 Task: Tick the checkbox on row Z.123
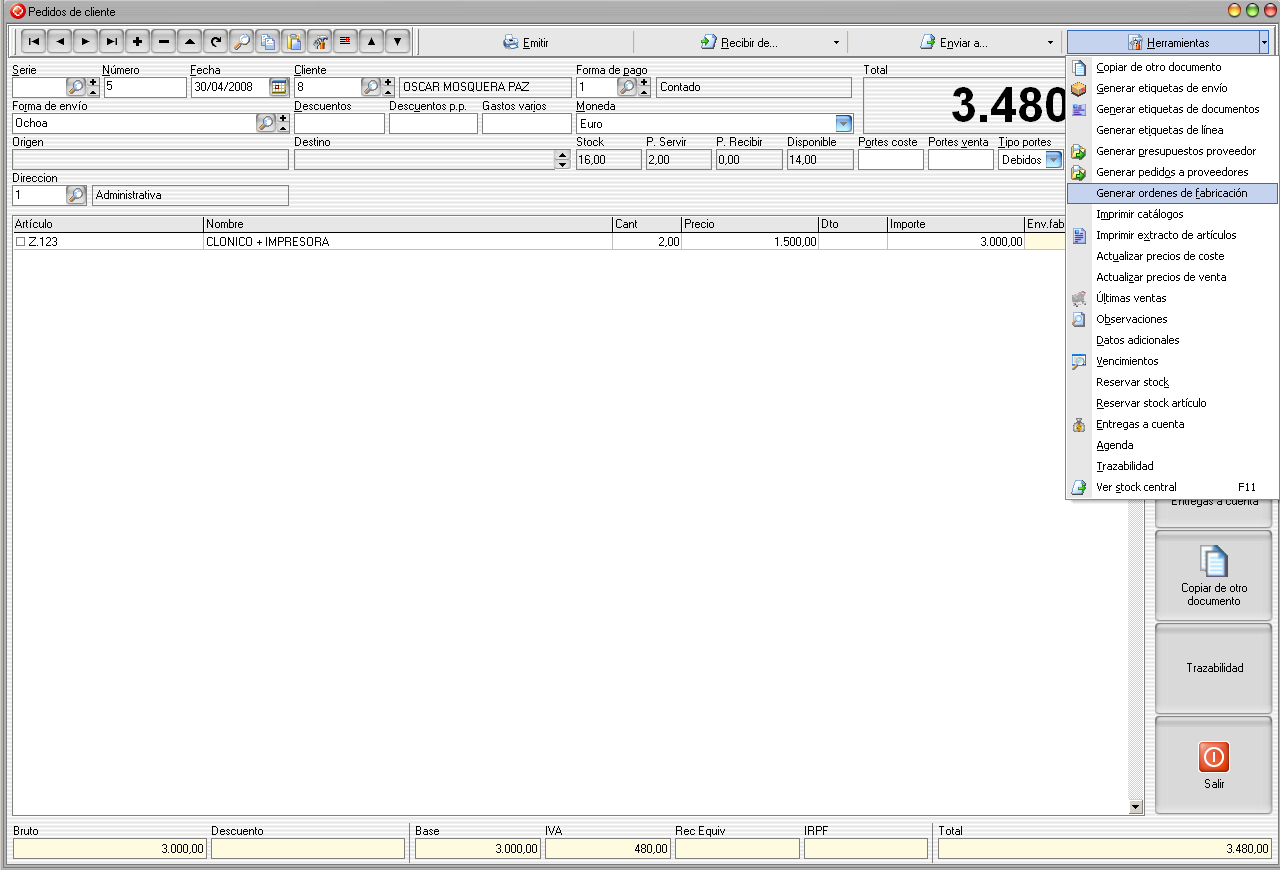(20, 242)
